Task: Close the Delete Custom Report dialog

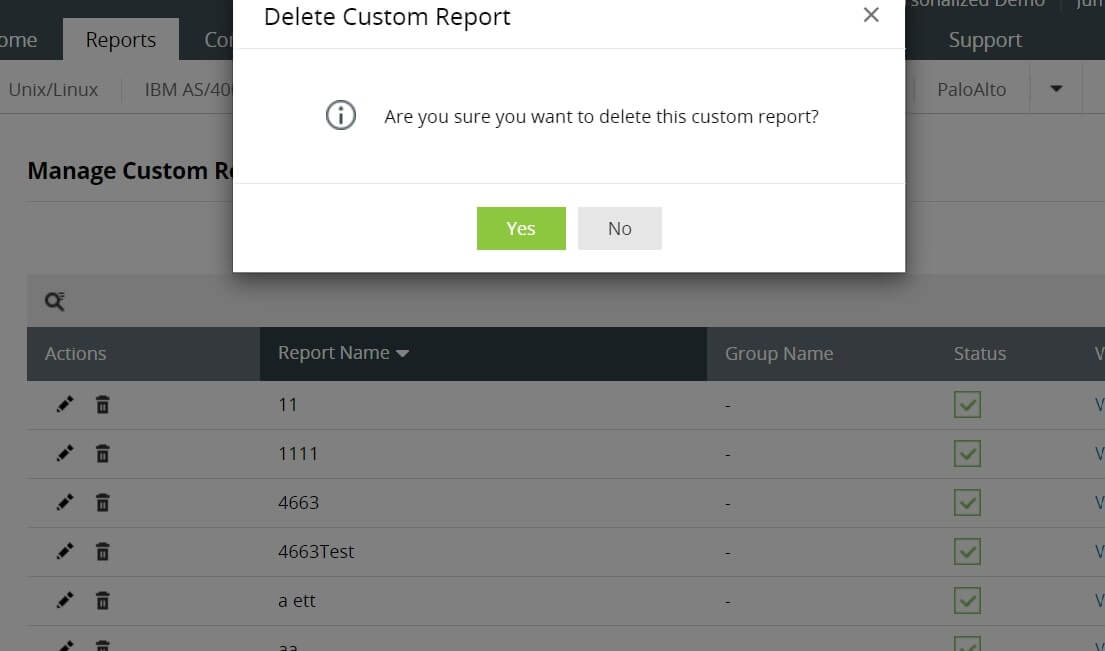Action: pos(871,15)
